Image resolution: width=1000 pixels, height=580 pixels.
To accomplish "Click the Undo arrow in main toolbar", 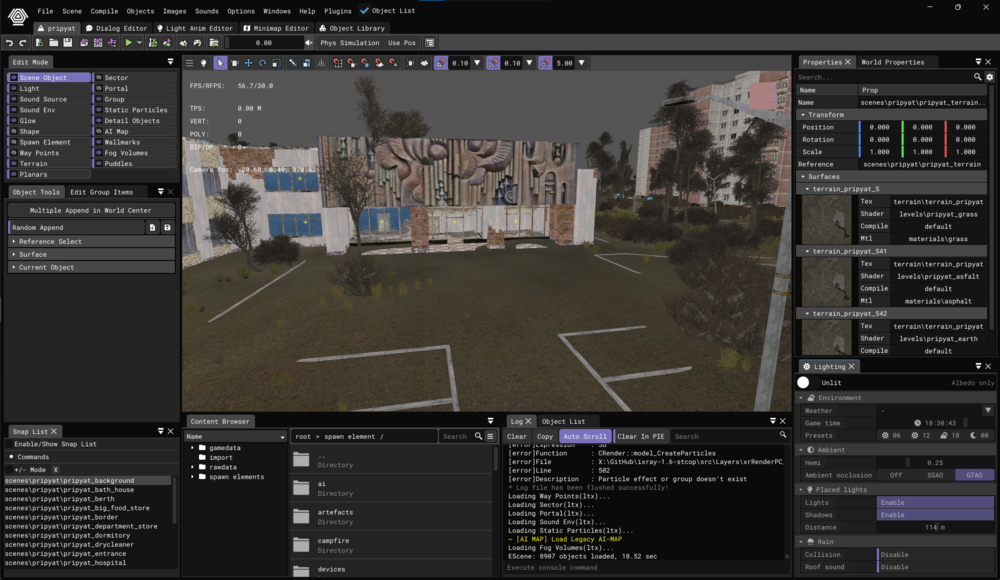I will [9, 43].
